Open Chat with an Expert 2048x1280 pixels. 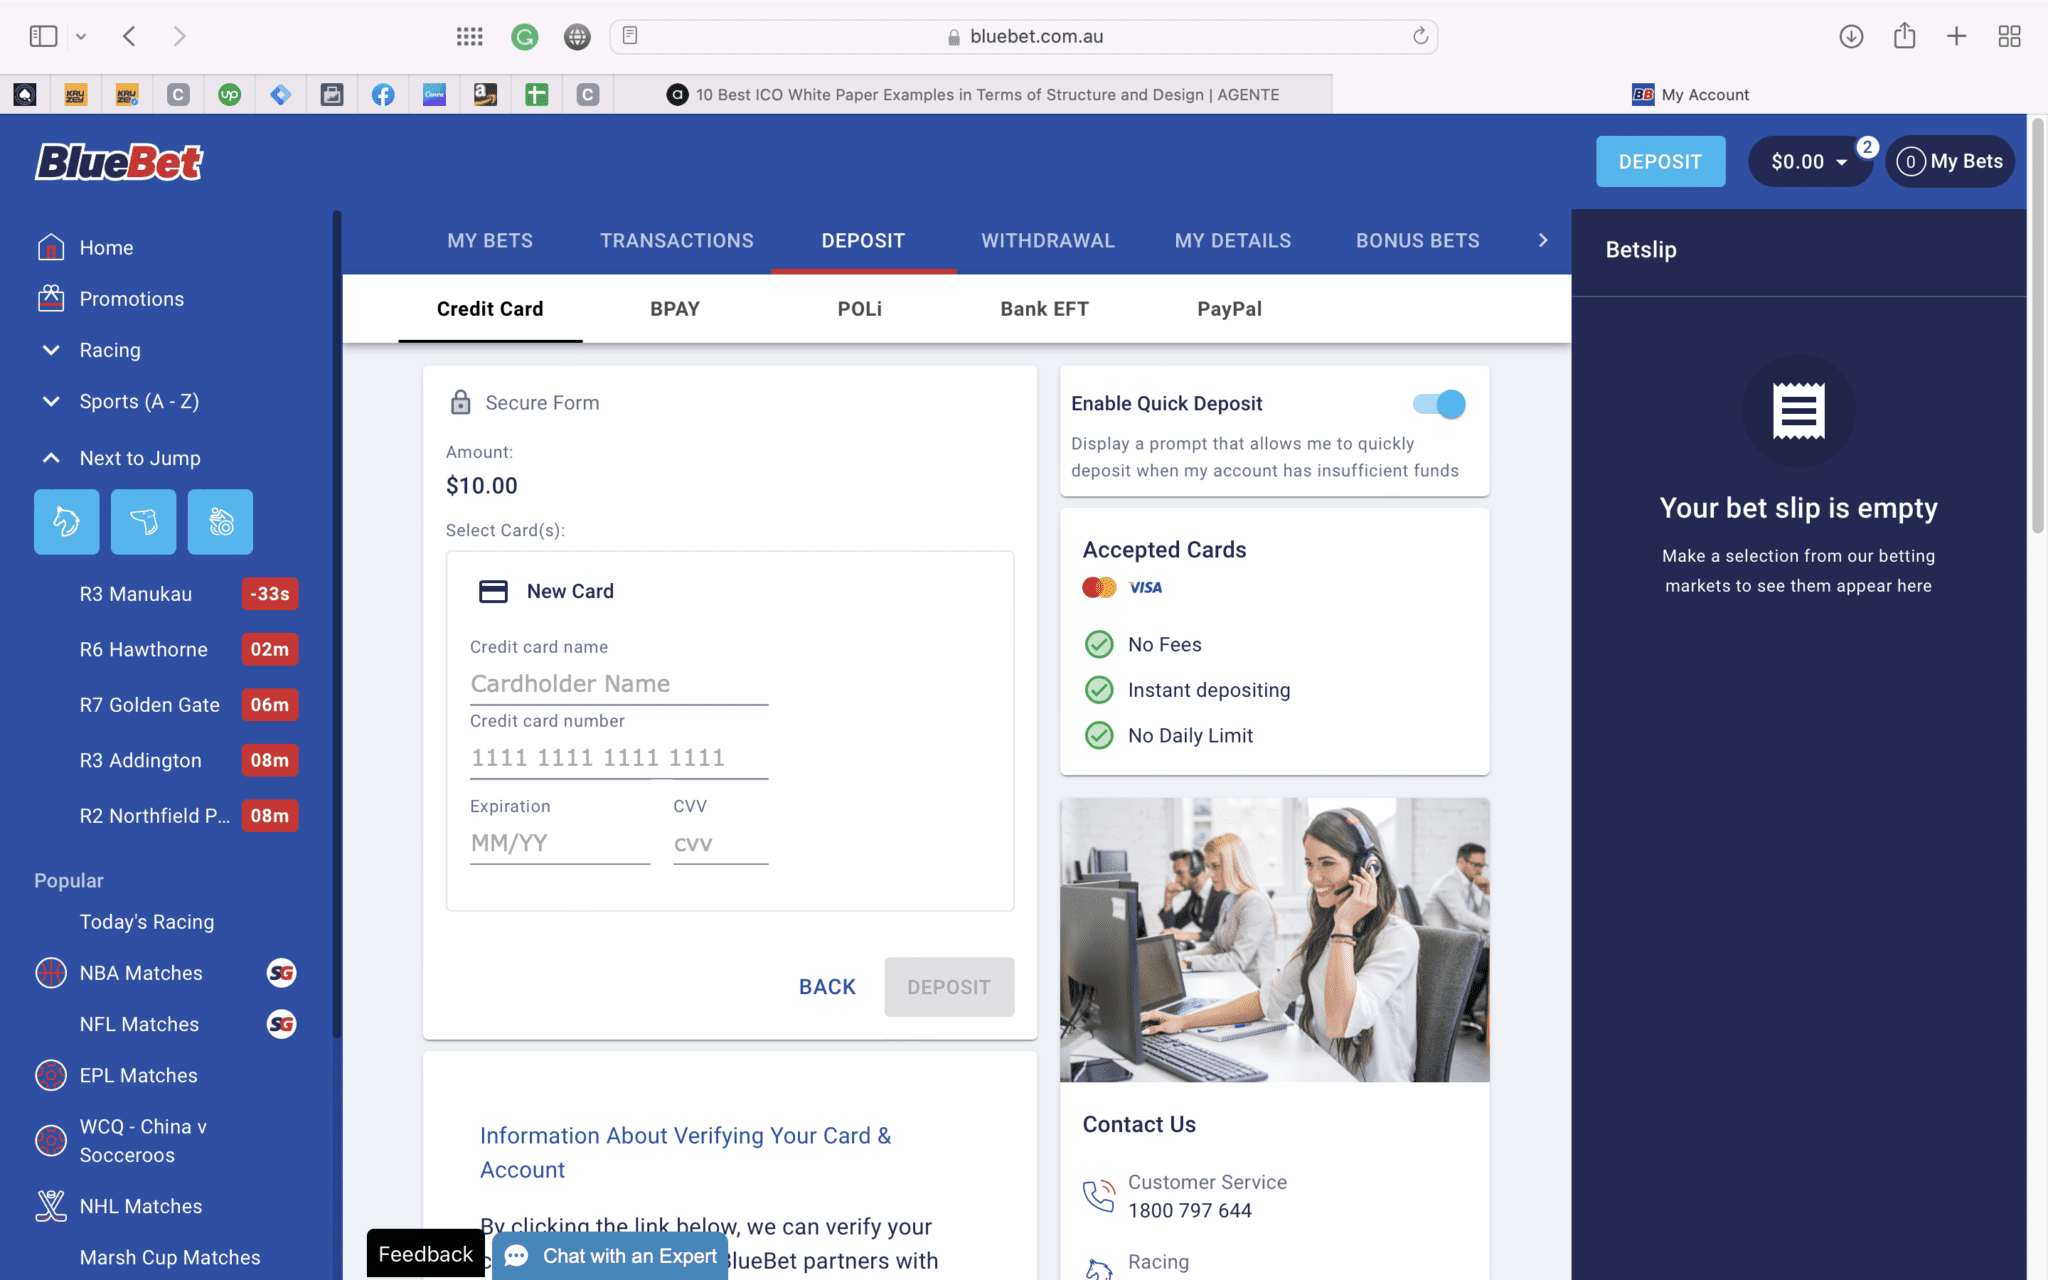(612, 1256)
